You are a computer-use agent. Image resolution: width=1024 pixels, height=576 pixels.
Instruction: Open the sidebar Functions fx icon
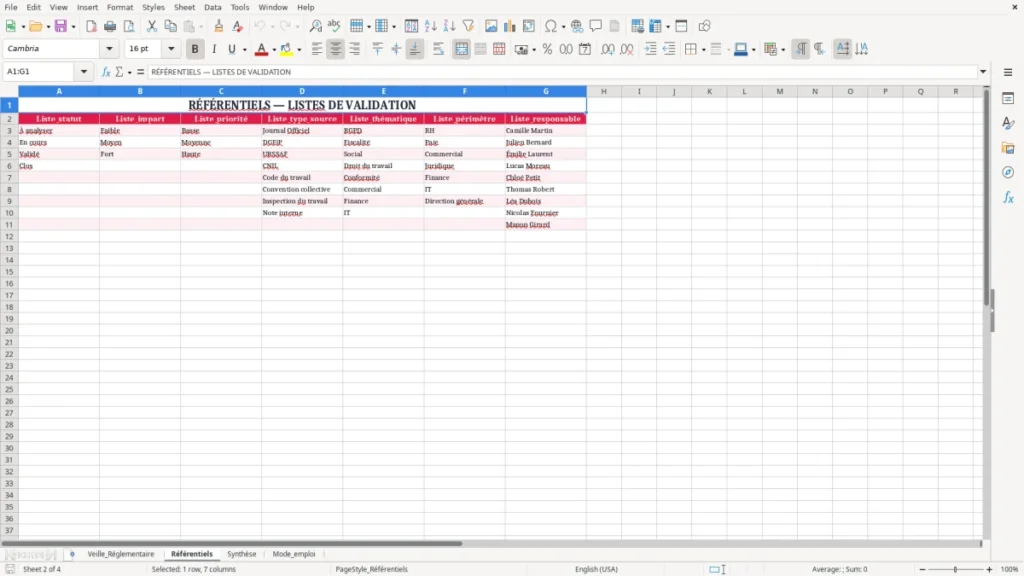pos(1008,197)
